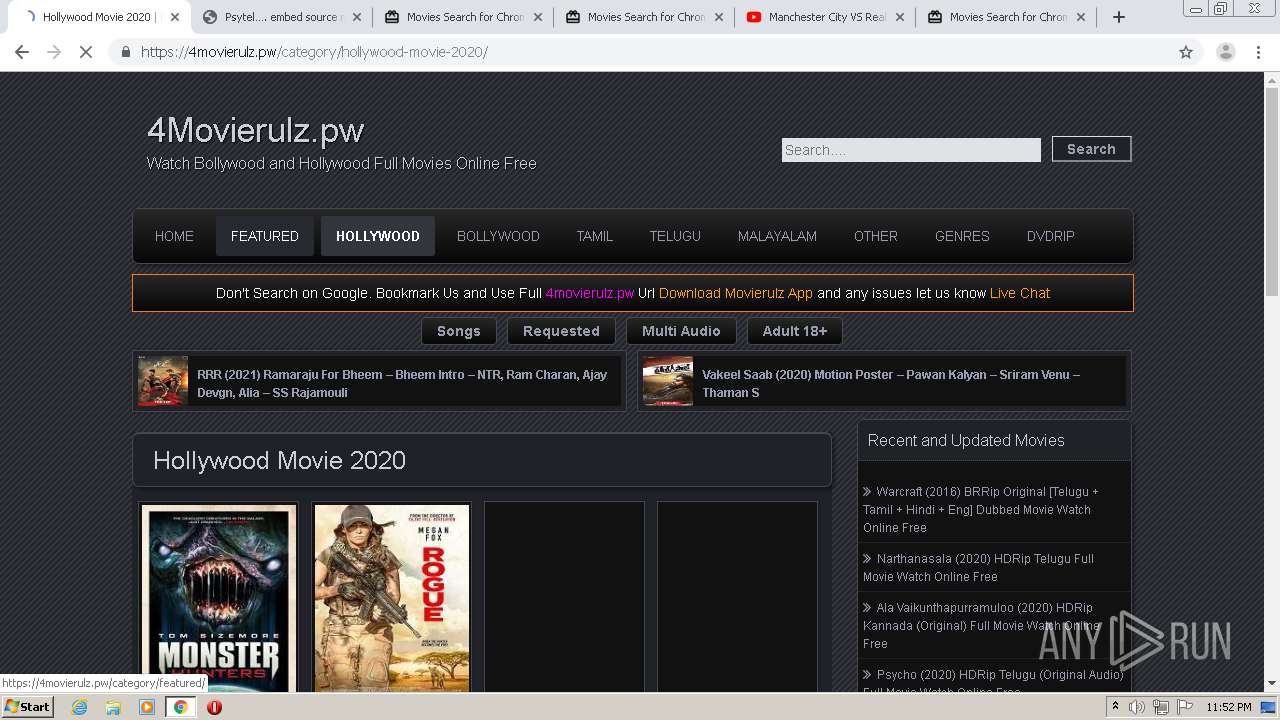Image resolution: width=1280 pixels, height=720 pixels.
Task: Open the BOLLYWOOD menu item
Action: [x=498, y=236]
